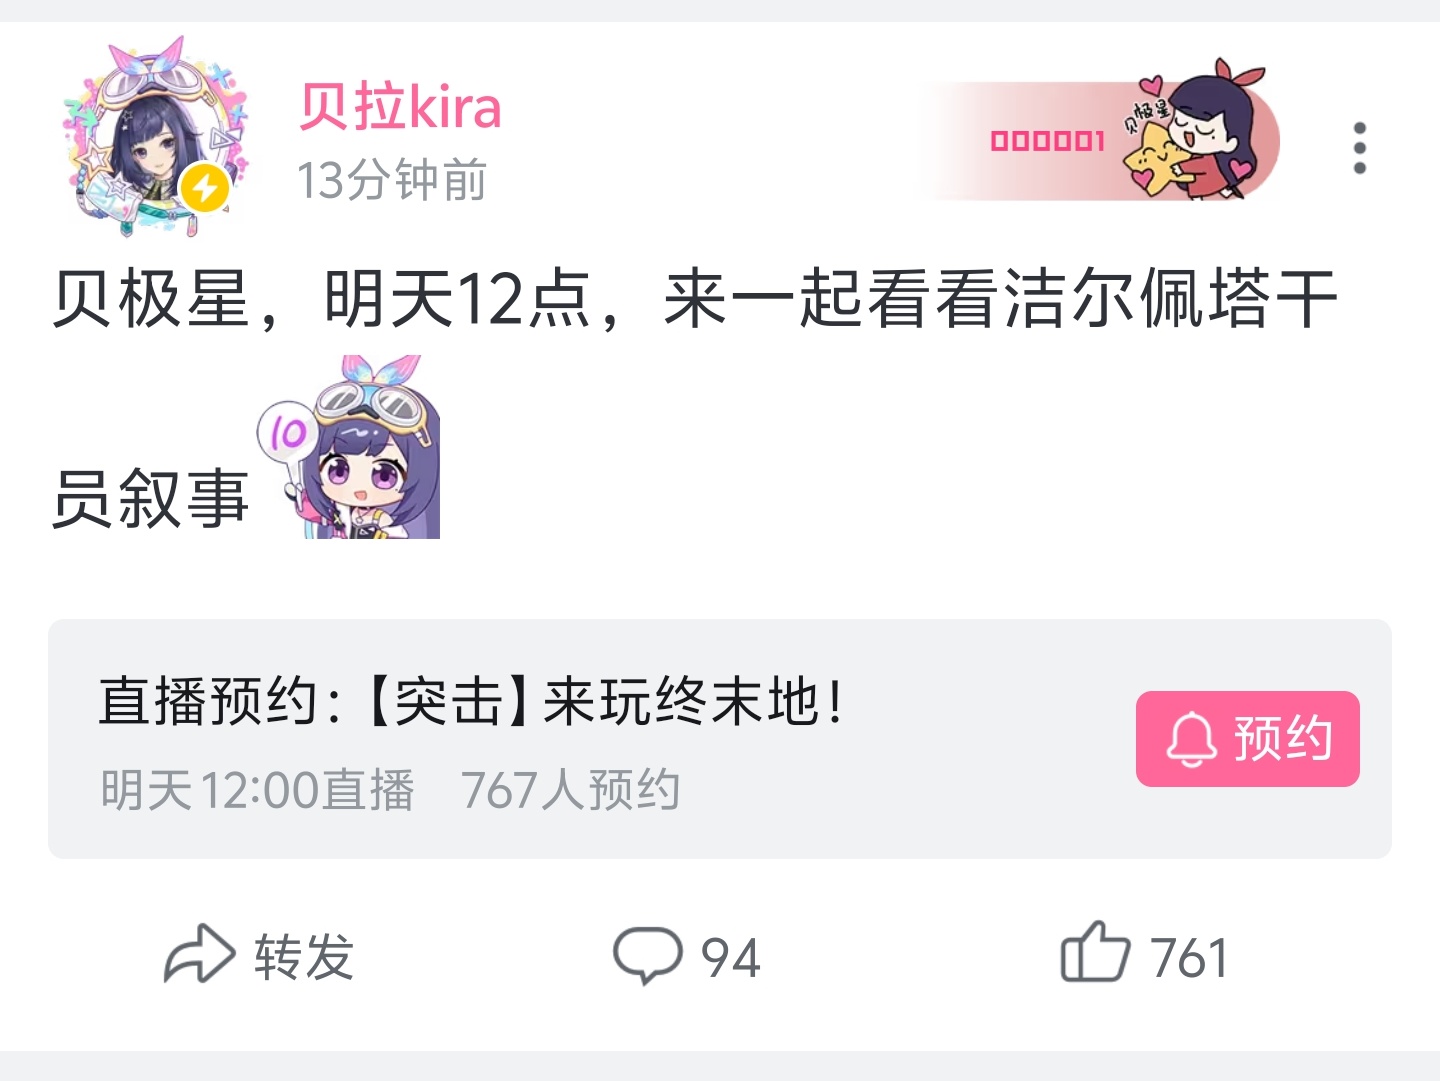The width and height of the screenshot is (1440, 1081).
Task: Open the three-dot more options menu
Action: [x=1359, y=148]
